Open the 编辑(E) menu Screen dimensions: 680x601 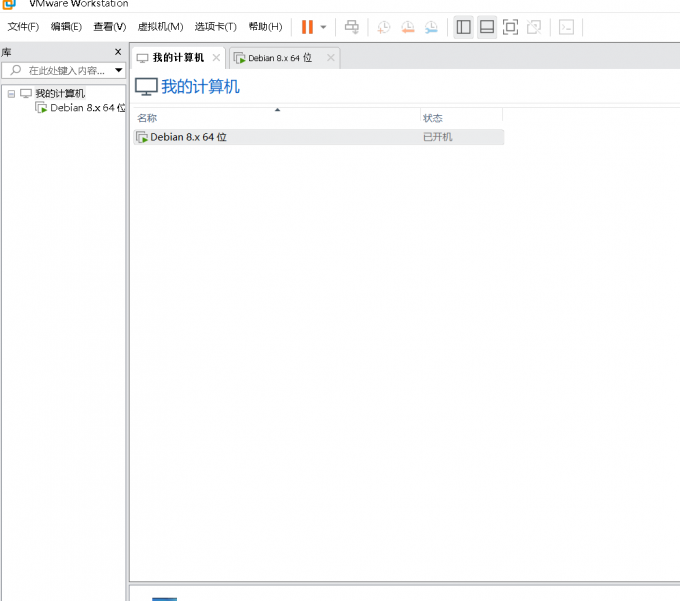coord(66,27)
